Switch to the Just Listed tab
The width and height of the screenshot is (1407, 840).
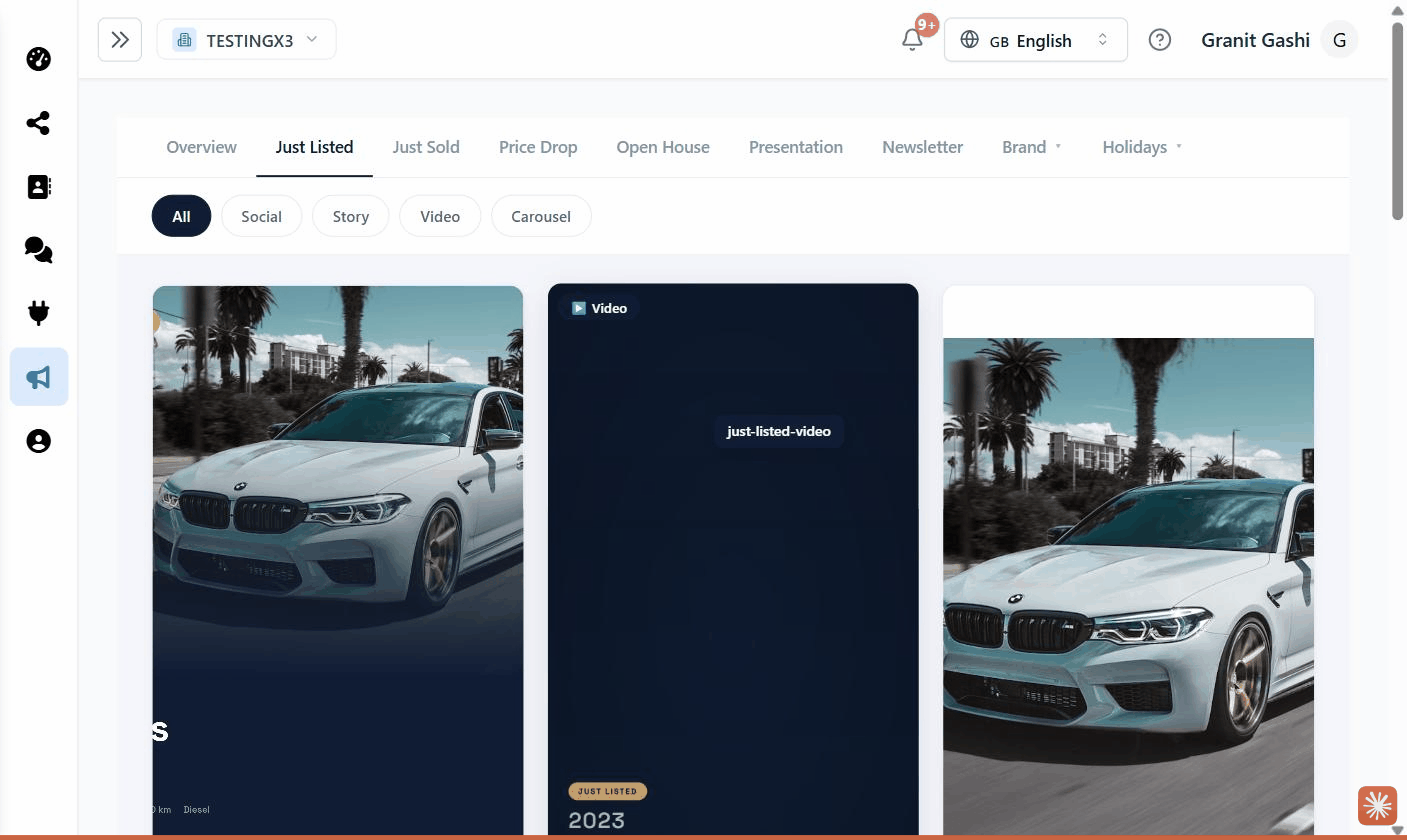(314, 147)
